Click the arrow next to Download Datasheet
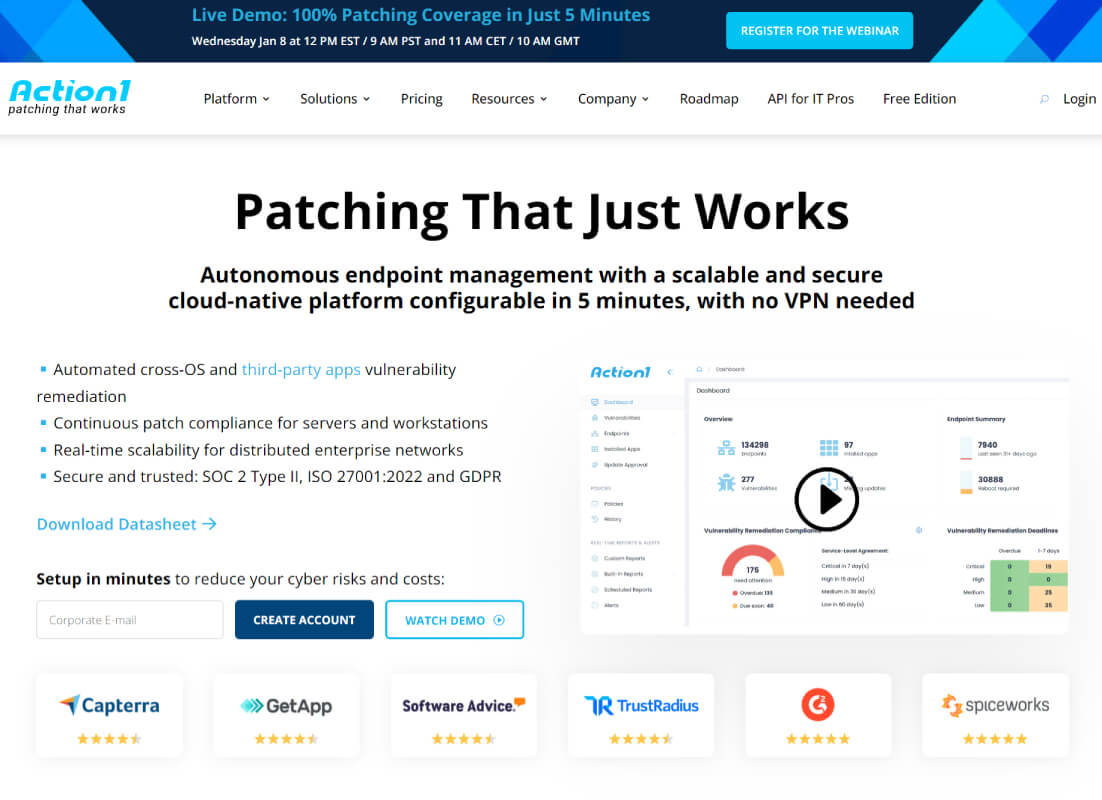Screen dimensions: 1102x800 click(209, 524)
